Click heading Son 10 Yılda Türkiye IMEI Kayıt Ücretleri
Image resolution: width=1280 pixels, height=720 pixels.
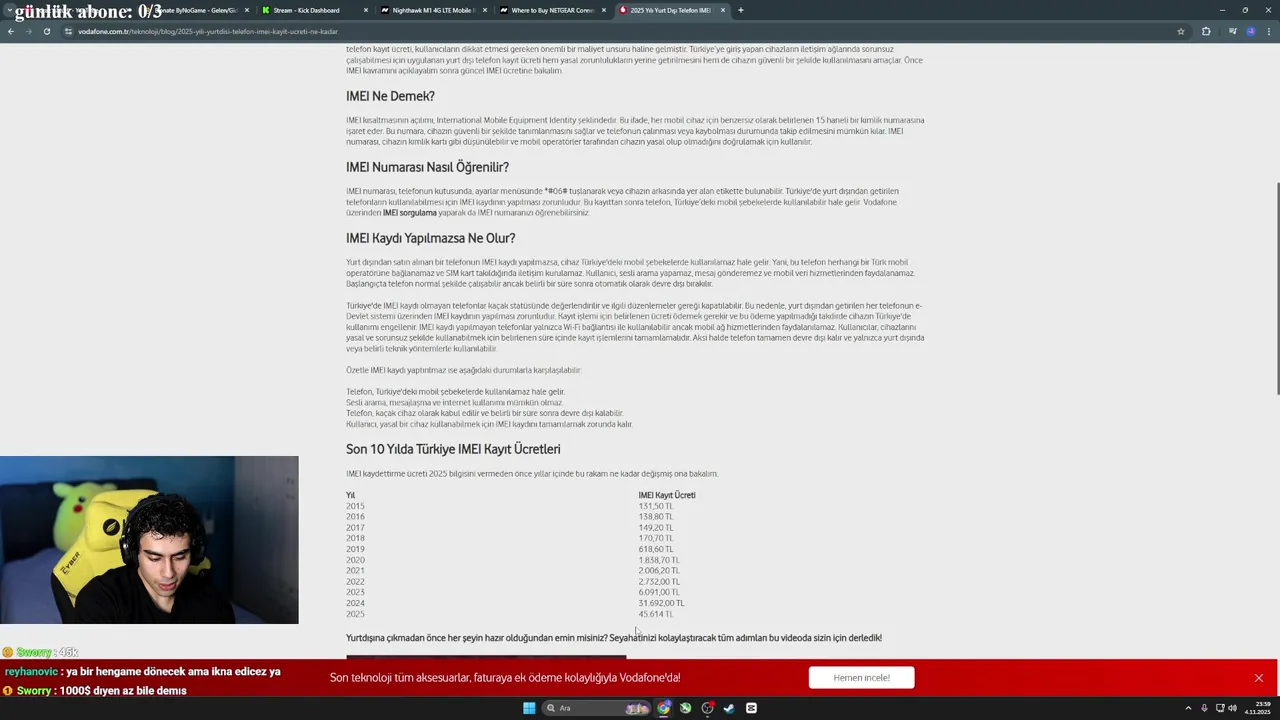point(453,449)
